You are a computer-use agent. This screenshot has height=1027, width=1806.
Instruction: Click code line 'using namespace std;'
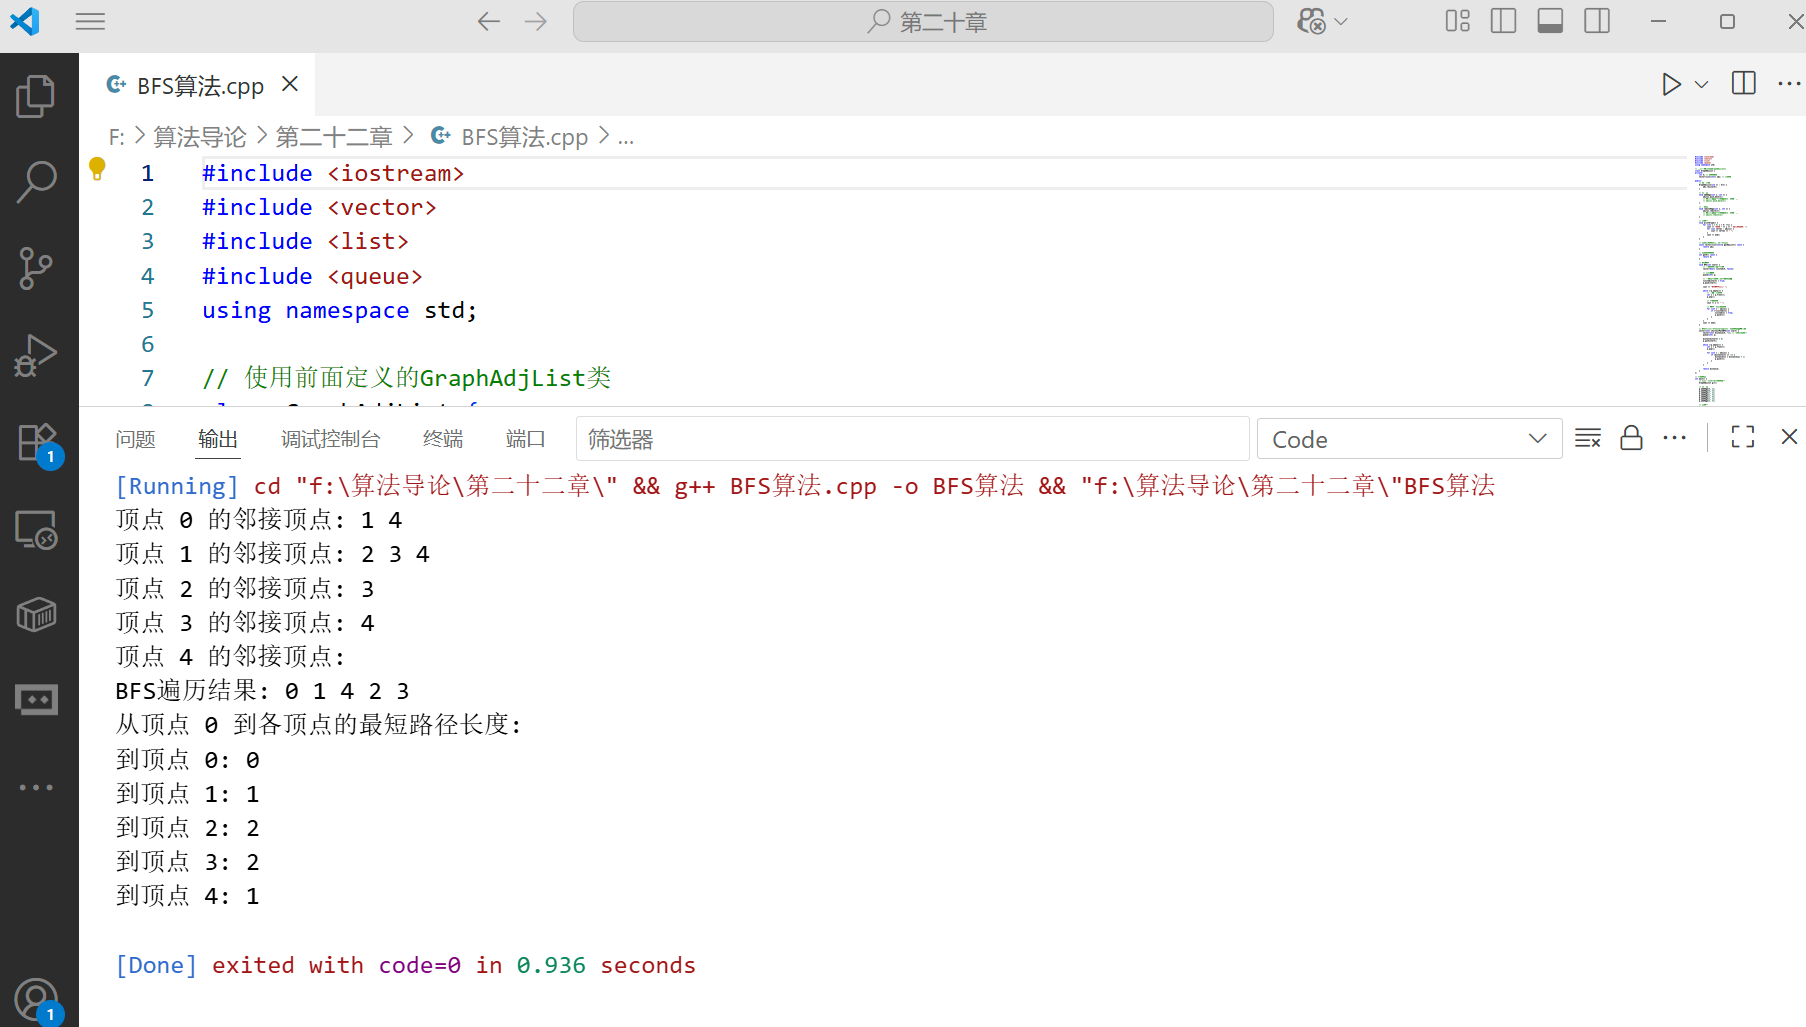339,310
